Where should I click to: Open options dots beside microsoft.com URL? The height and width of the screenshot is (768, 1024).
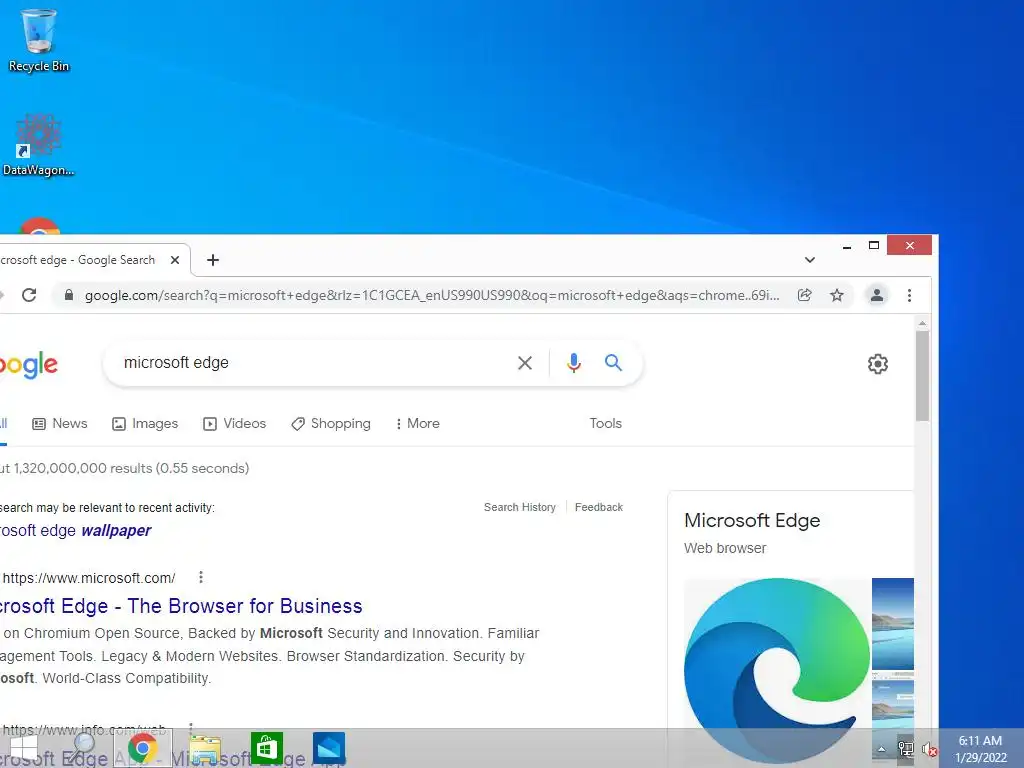(x=200, y=577)
